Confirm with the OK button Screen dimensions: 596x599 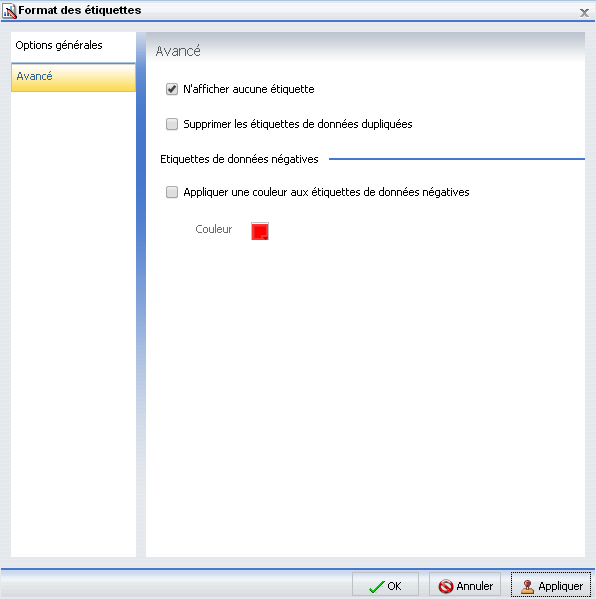385,585
